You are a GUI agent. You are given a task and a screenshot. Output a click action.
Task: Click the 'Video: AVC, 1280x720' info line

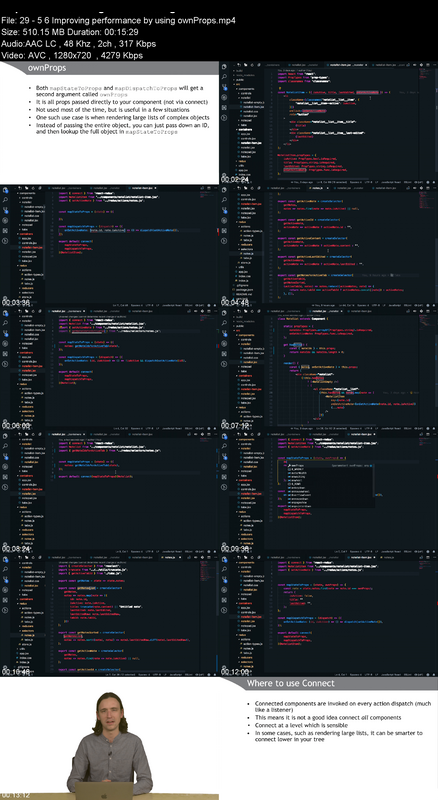pos(72,55)
